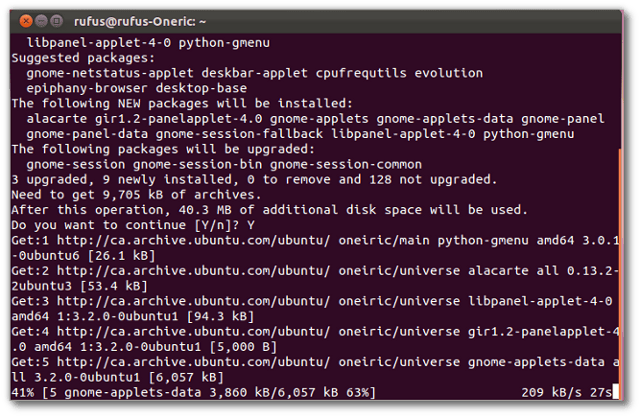Open the Get:4 ca.archive.ubuntu.com URL
The image size is (640, 417).
point(193,332)
